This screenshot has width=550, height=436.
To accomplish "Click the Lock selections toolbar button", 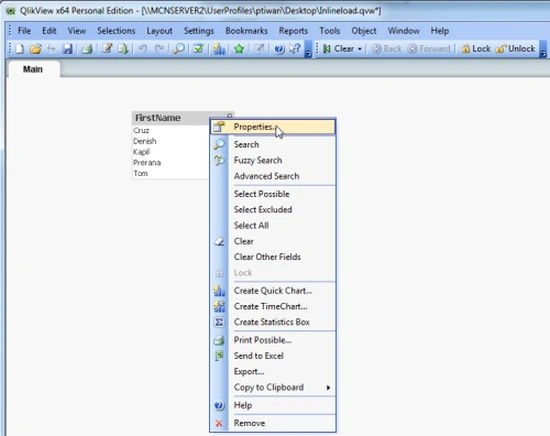I will (x=476, y=49).
